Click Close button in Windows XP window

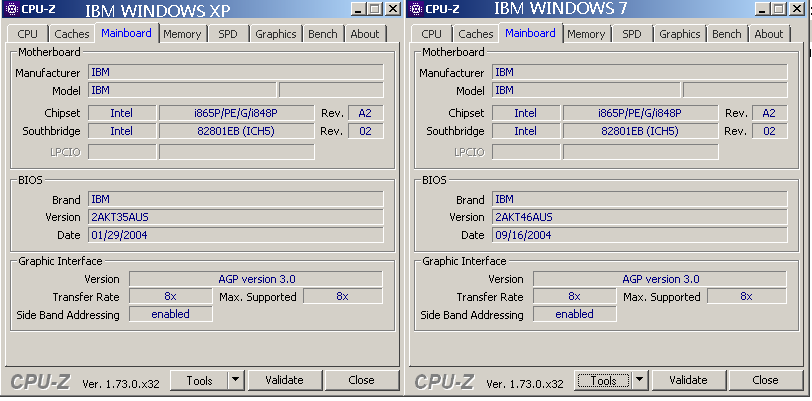361,380
